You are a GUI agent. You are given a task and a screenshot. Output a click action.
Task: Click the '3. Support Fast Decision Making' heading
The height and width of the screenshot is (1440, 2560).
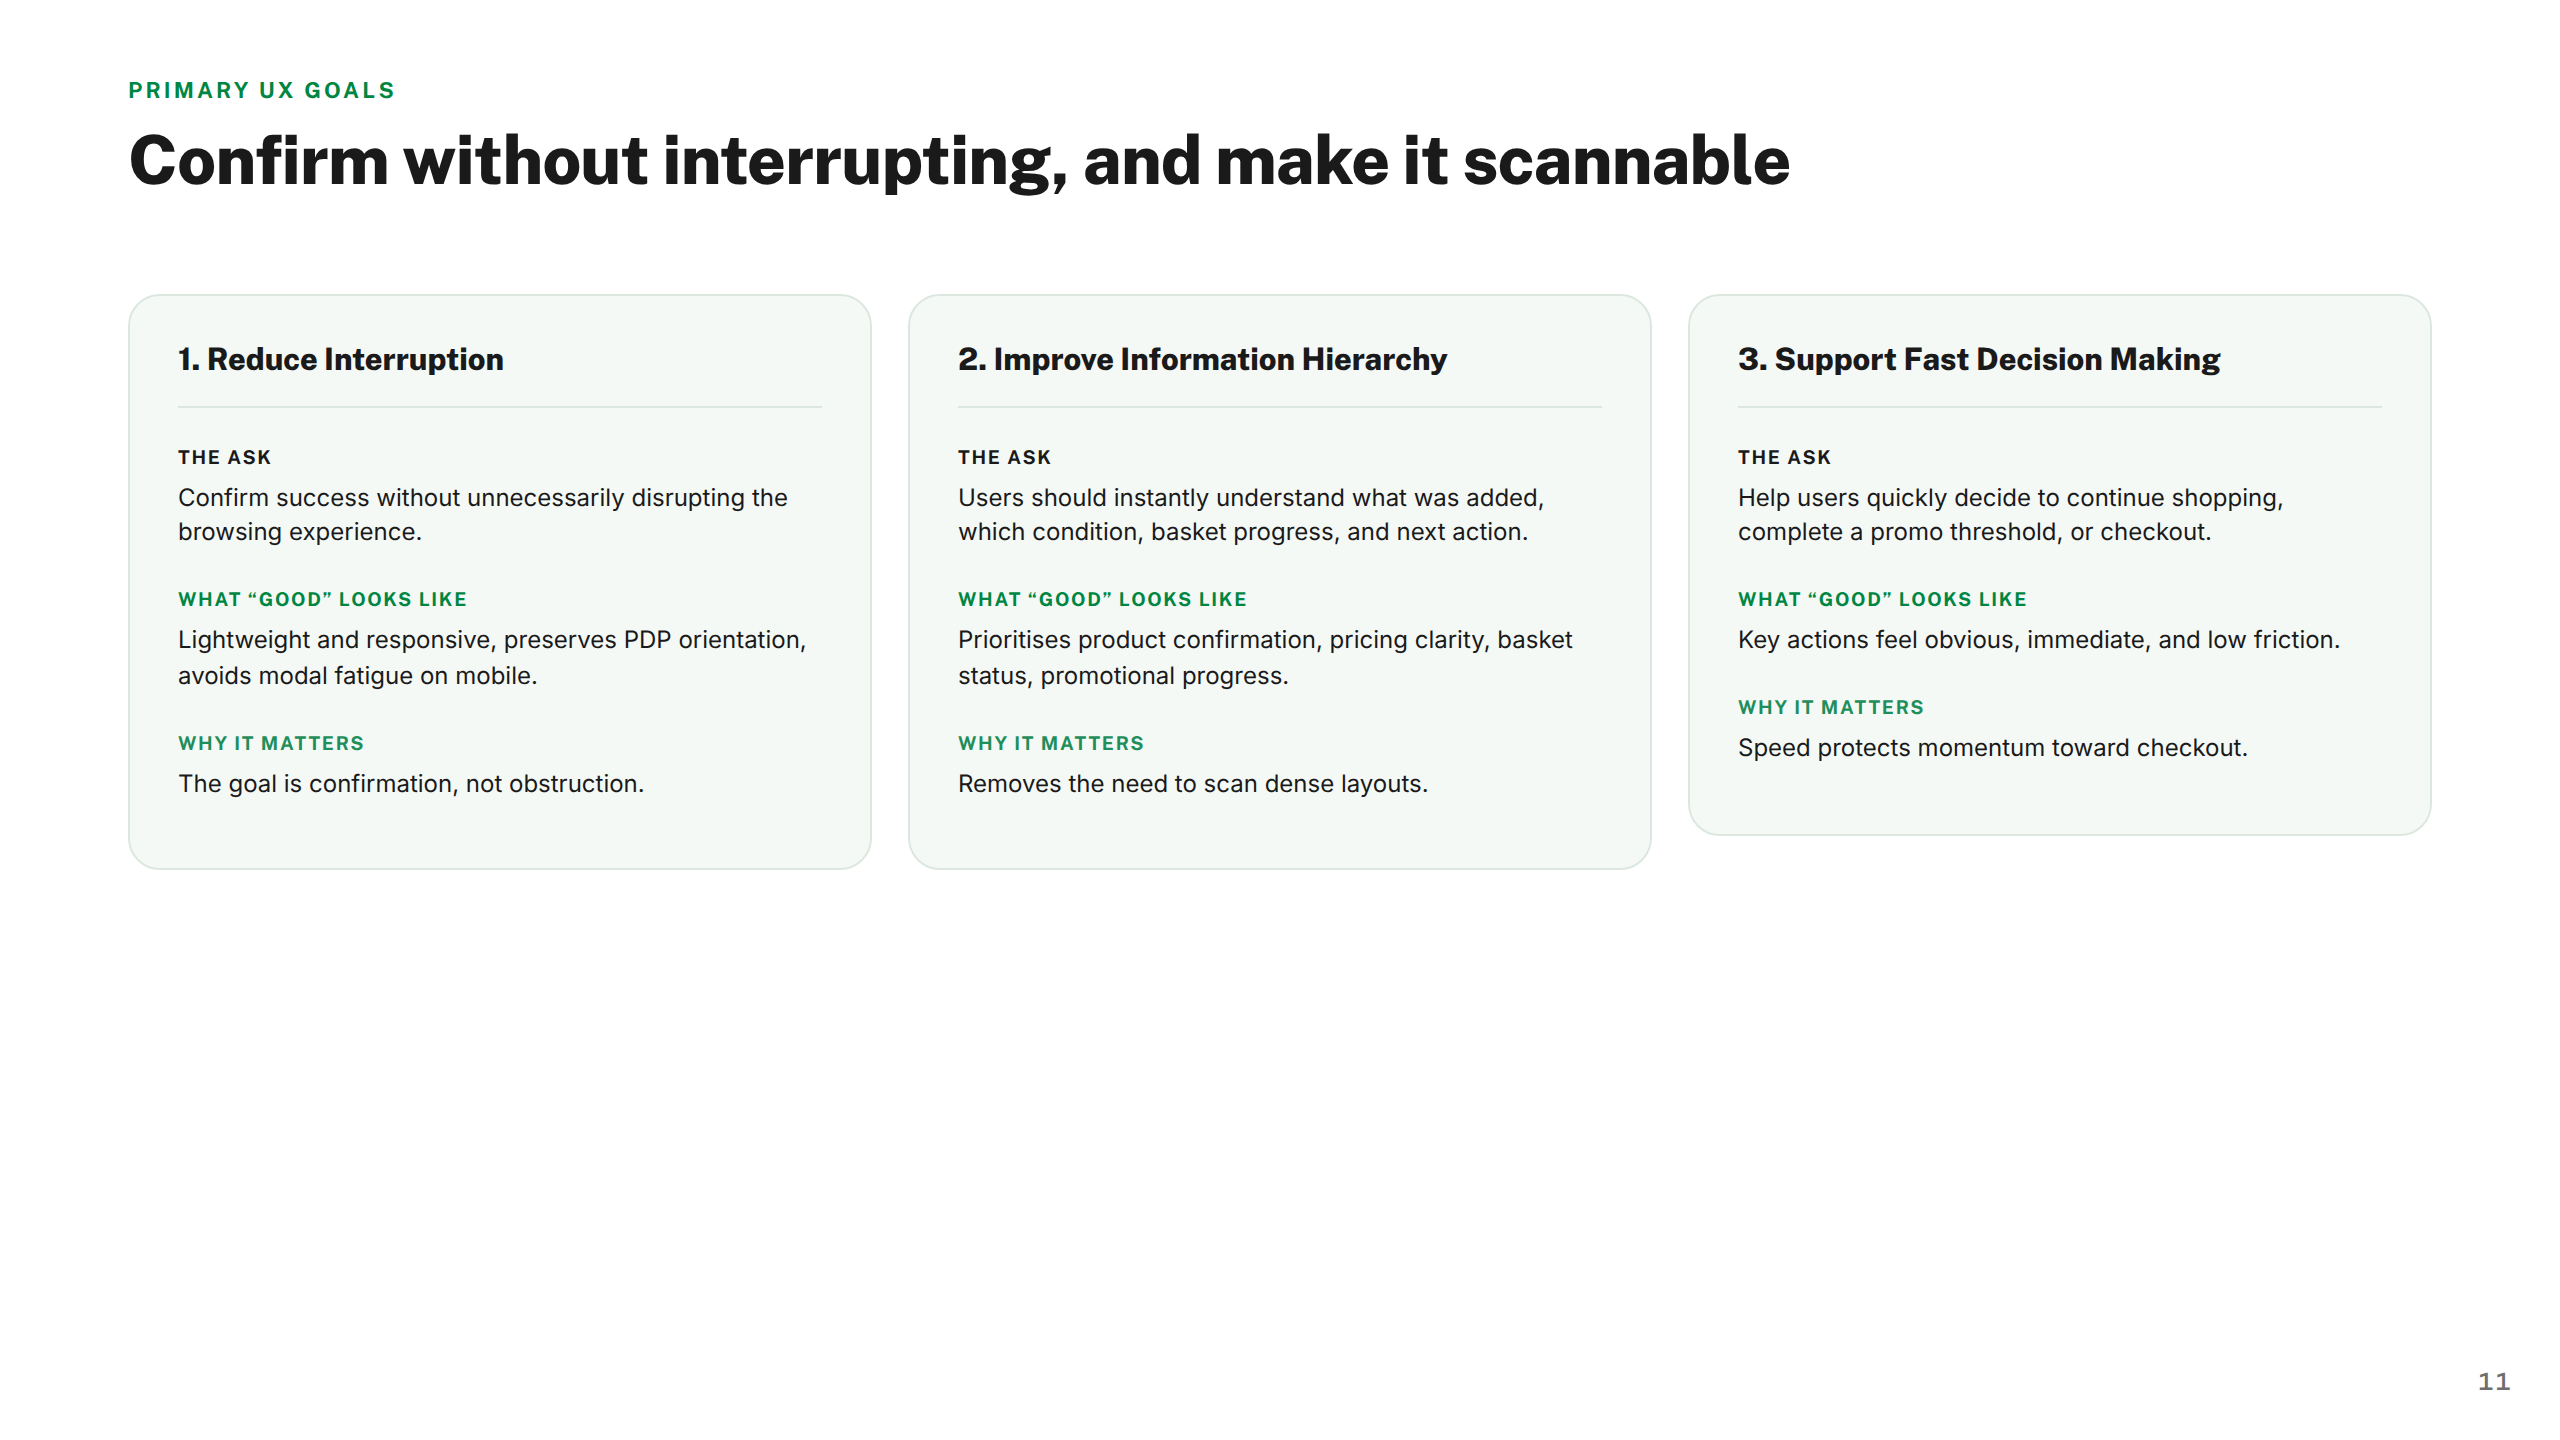1978,359
